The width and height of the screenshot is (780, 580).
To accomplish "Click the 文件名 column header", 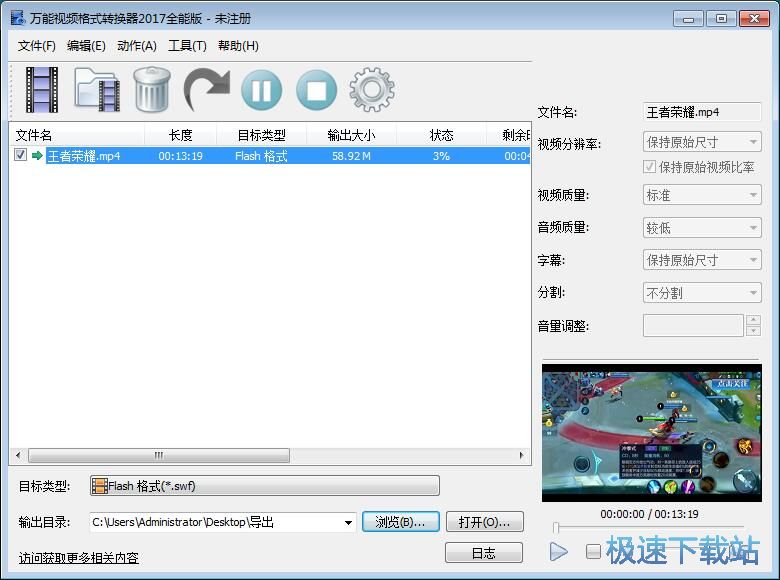I will [x=77, y=135].
